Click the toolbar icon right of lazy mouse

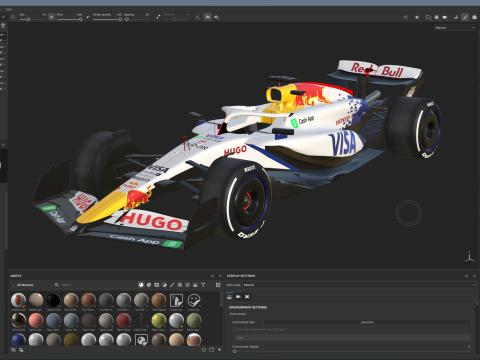pyautogui.click(x=217, y=17)
